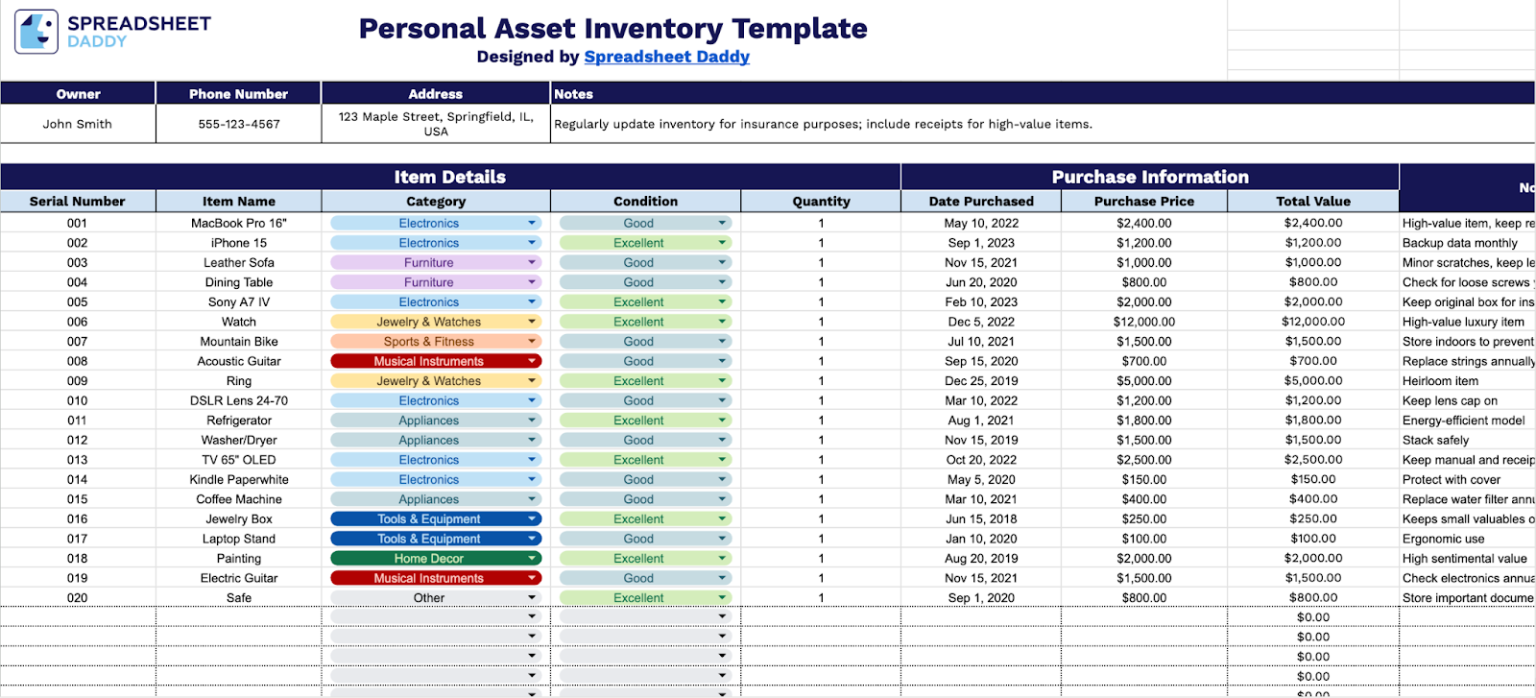The image size is (1536, 698).
Task: Open Category dropdown for Acoustic Guitar
Action: 531,361
